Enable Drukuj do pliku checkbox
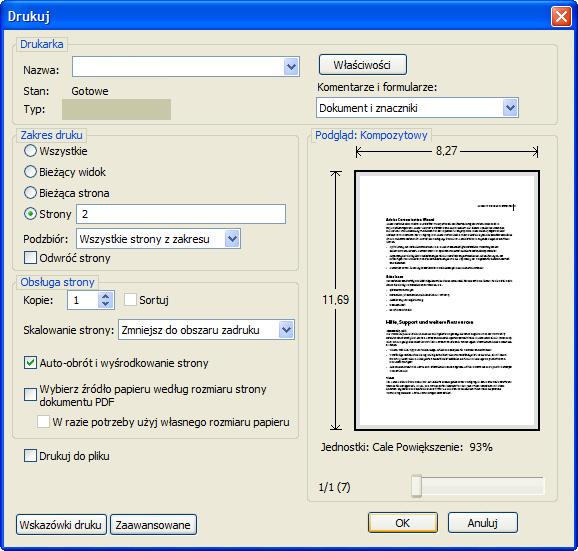Viewport: 578px width, 551px height. pyautogui.click(x=30, y=456)
